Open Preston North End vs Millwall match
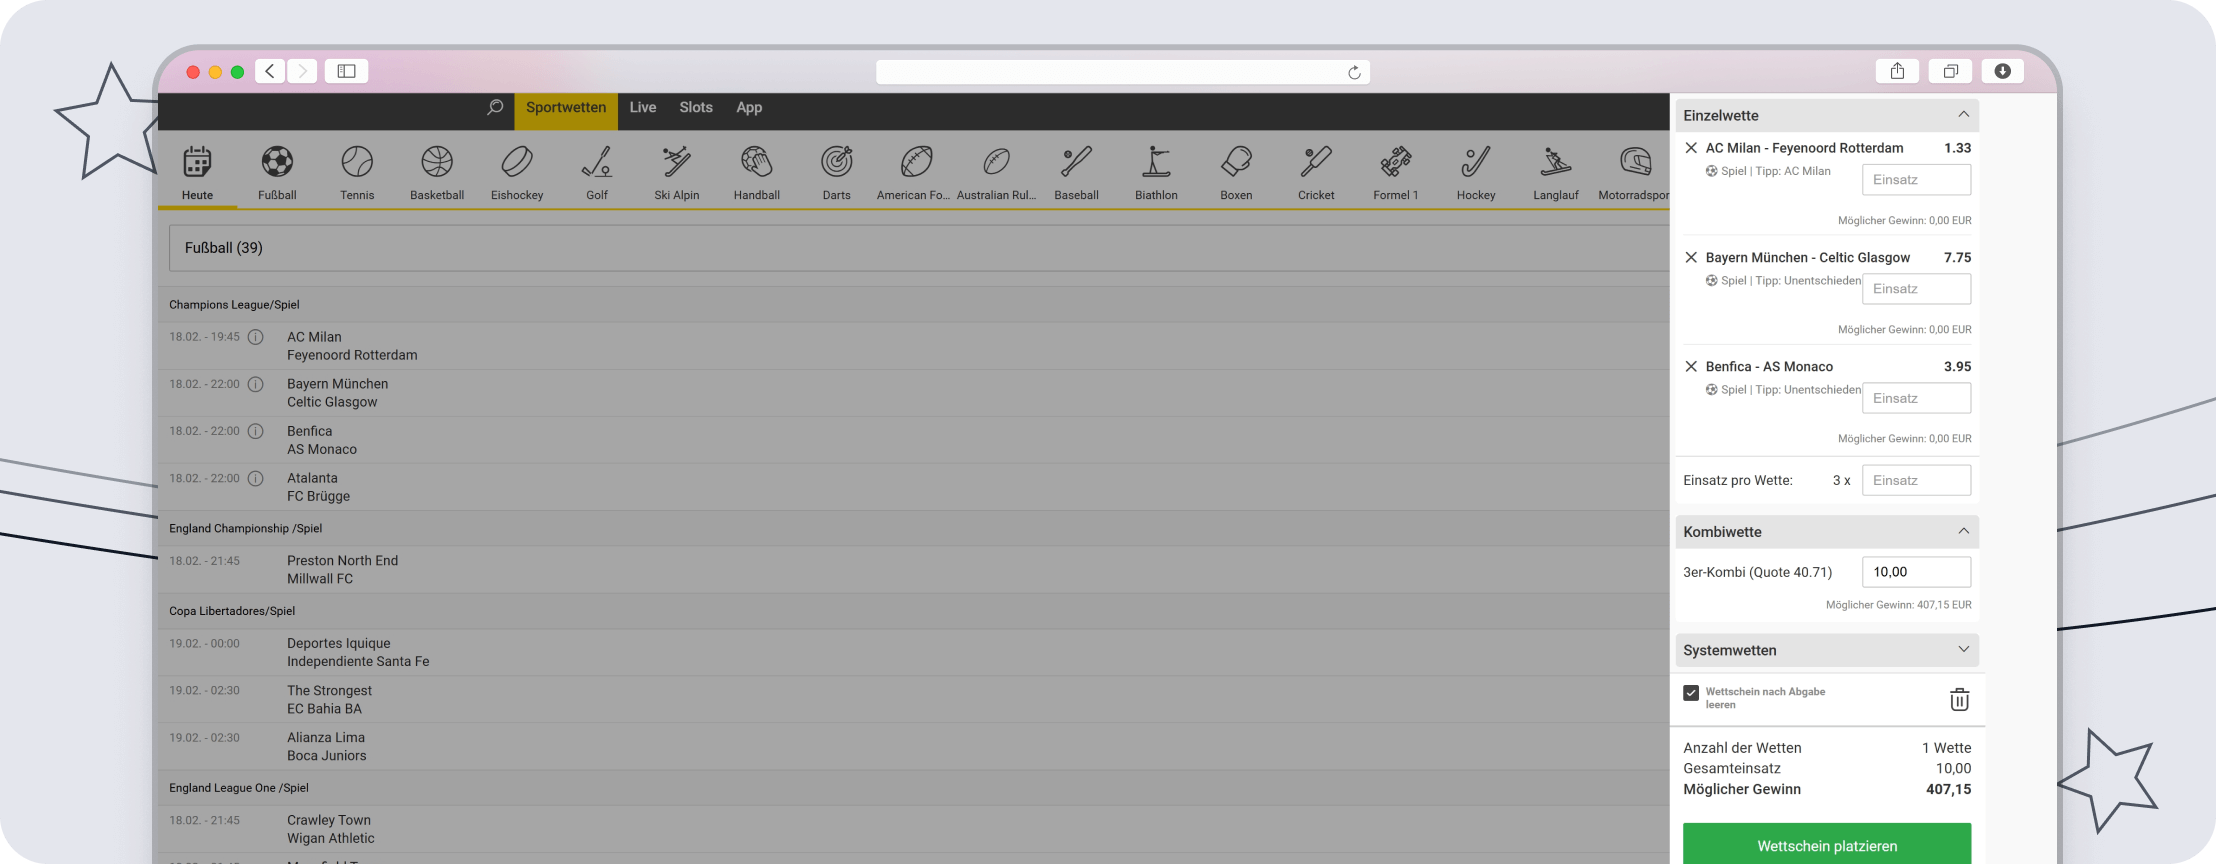This screenshot has width=2216, height=864. [914, 570]
